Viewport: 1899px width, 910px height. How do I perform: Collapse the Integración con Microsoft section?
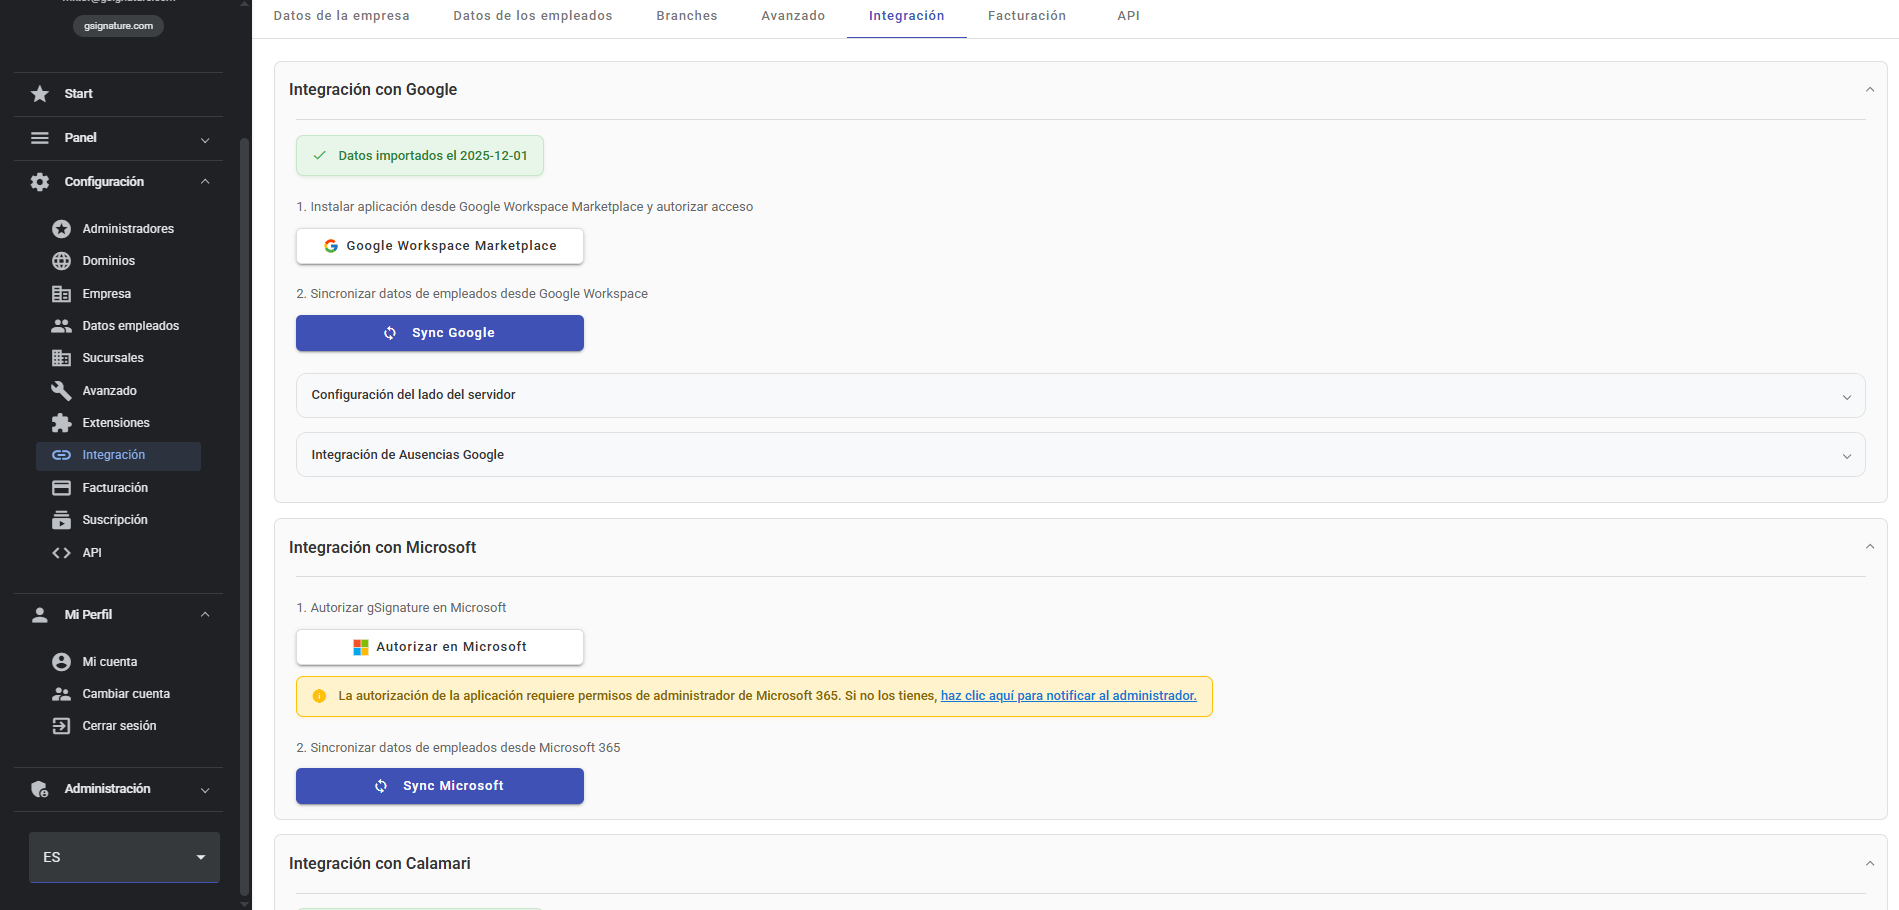tap(1869, 547)
